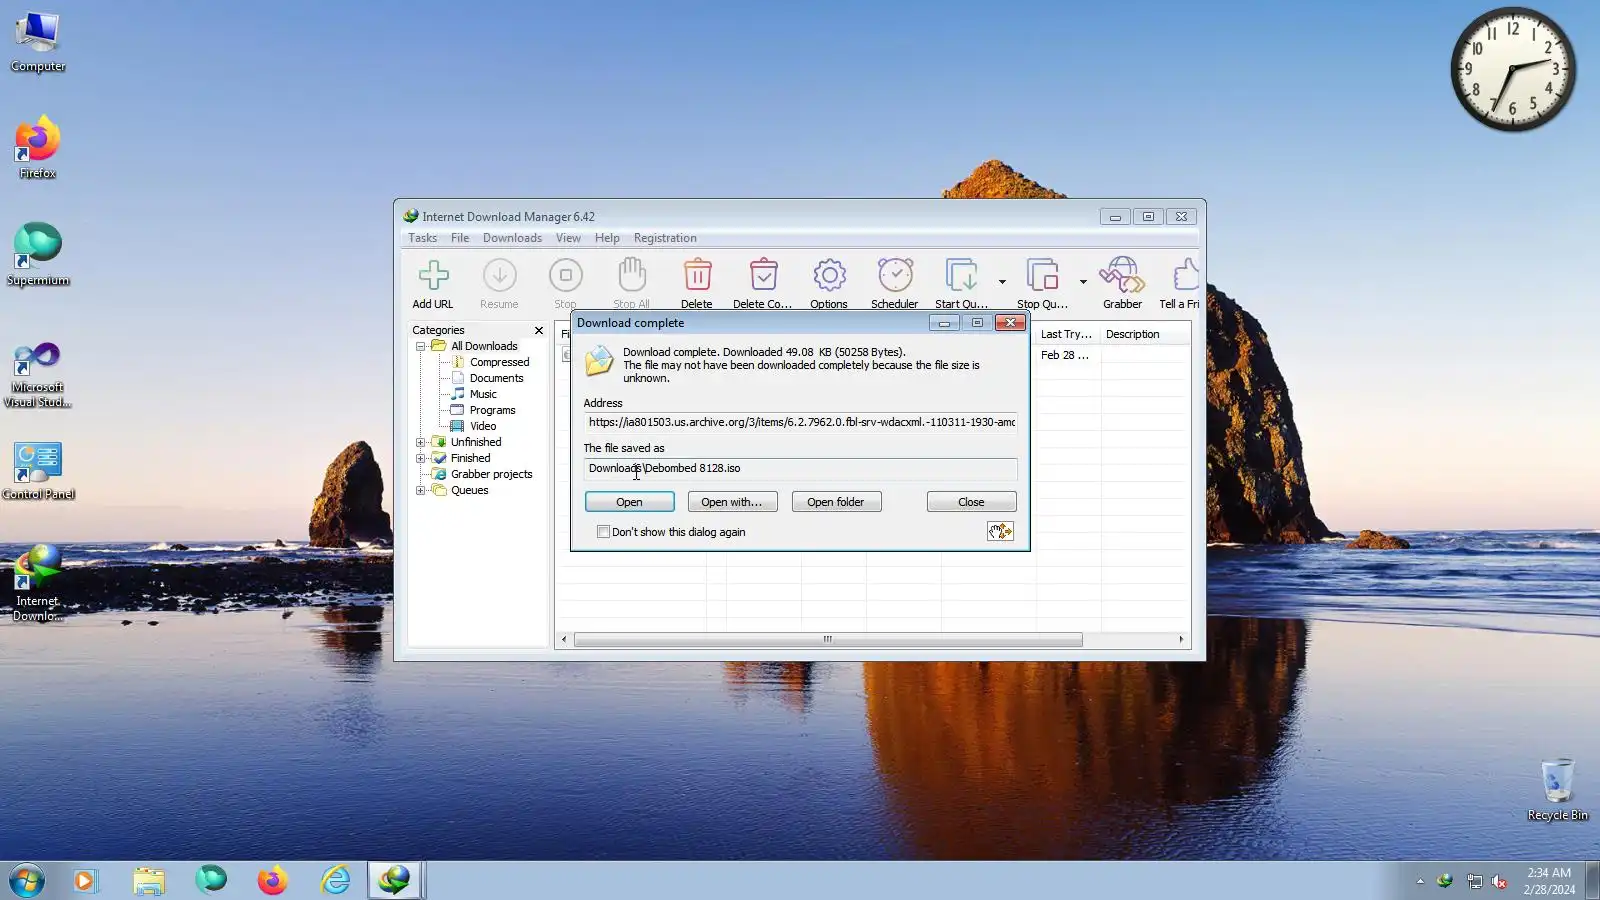
Task: Open the Help menu
Action: click(607, 238)
